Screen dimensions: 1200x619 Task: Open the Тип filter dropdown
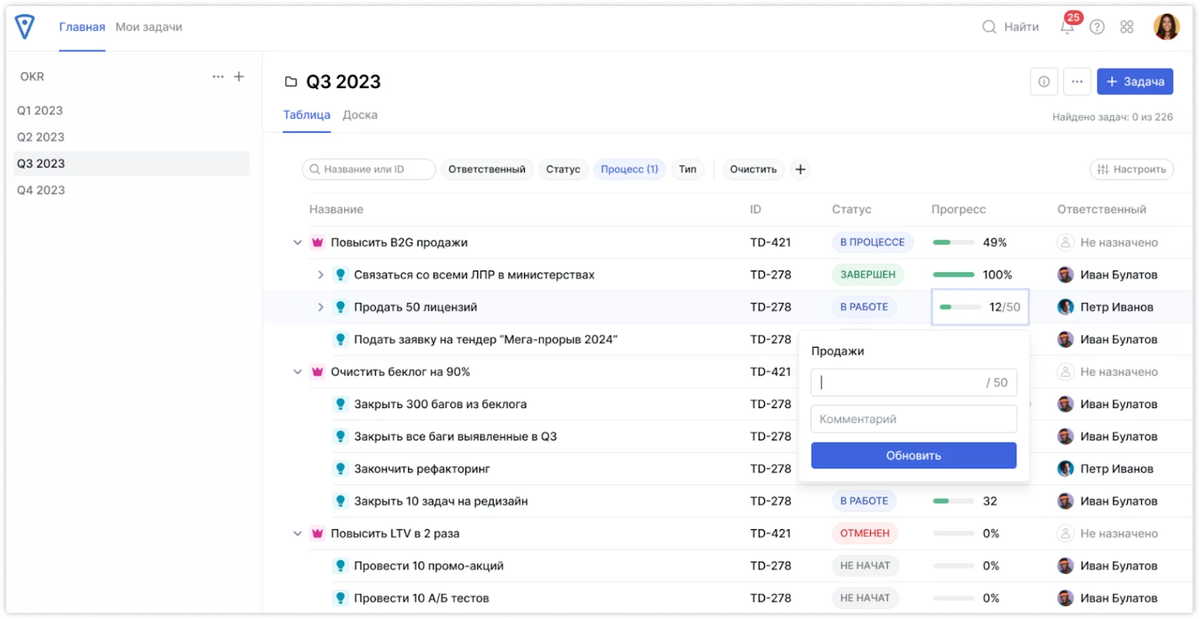(687, 169)
